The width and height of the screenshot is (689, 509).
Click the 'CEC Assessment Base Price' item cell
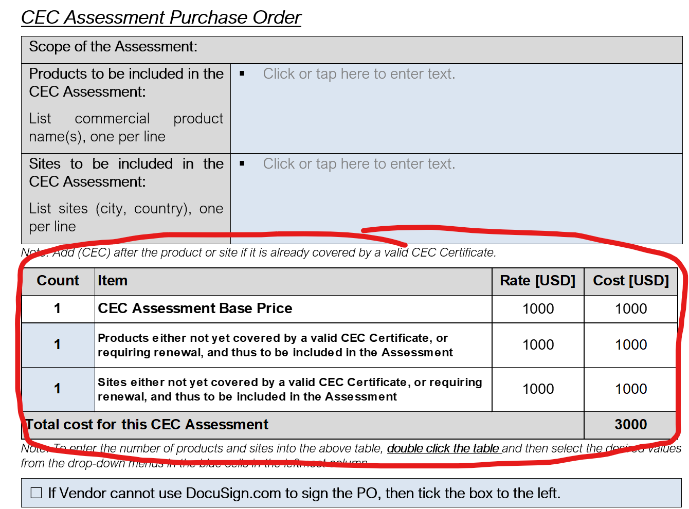(195, 309)
